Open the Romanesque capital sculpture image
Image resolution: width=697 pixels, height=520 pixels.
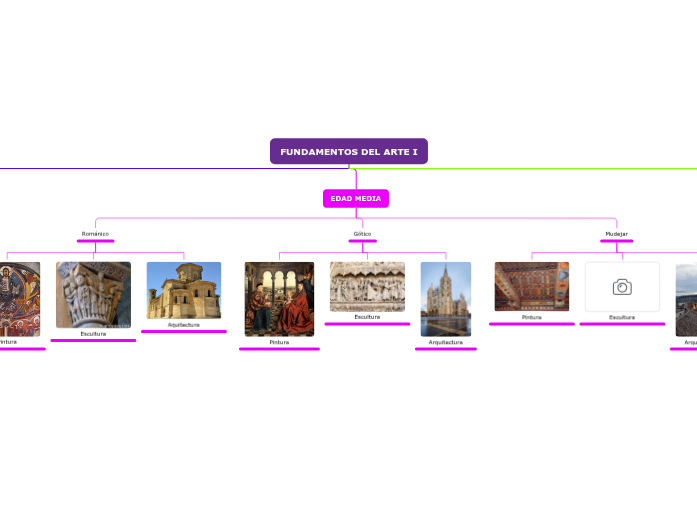point(93,295)
